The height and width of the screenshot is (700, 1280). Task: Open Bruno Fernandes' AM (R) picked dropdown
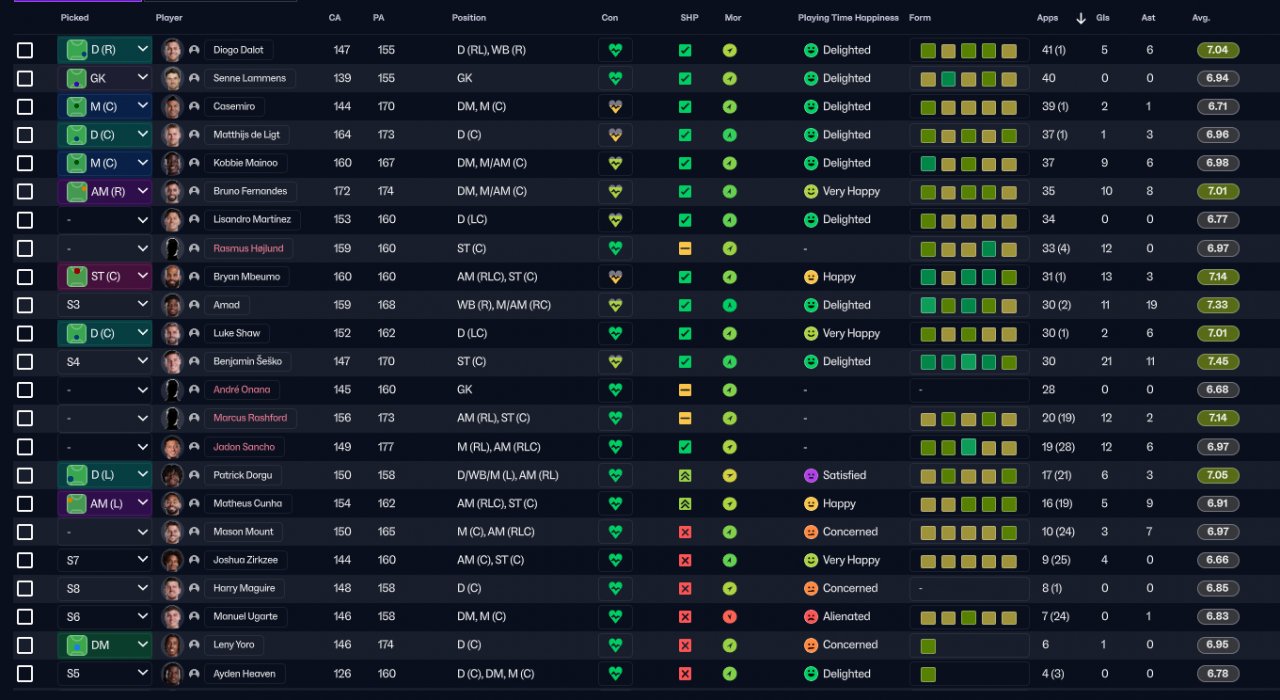105,192
